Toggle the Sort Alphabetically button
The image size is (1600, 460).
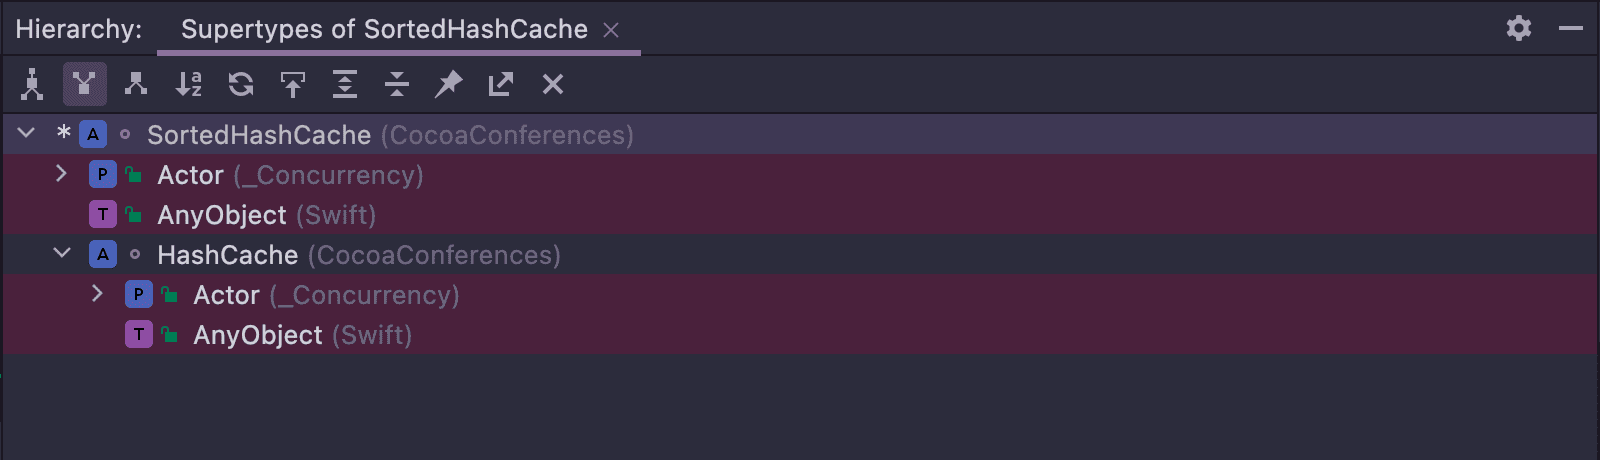click(188, 84)
